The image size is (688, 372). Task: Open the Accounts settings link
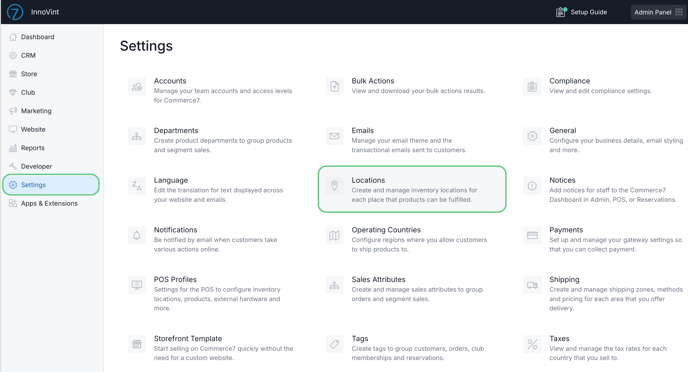[170, 81]
